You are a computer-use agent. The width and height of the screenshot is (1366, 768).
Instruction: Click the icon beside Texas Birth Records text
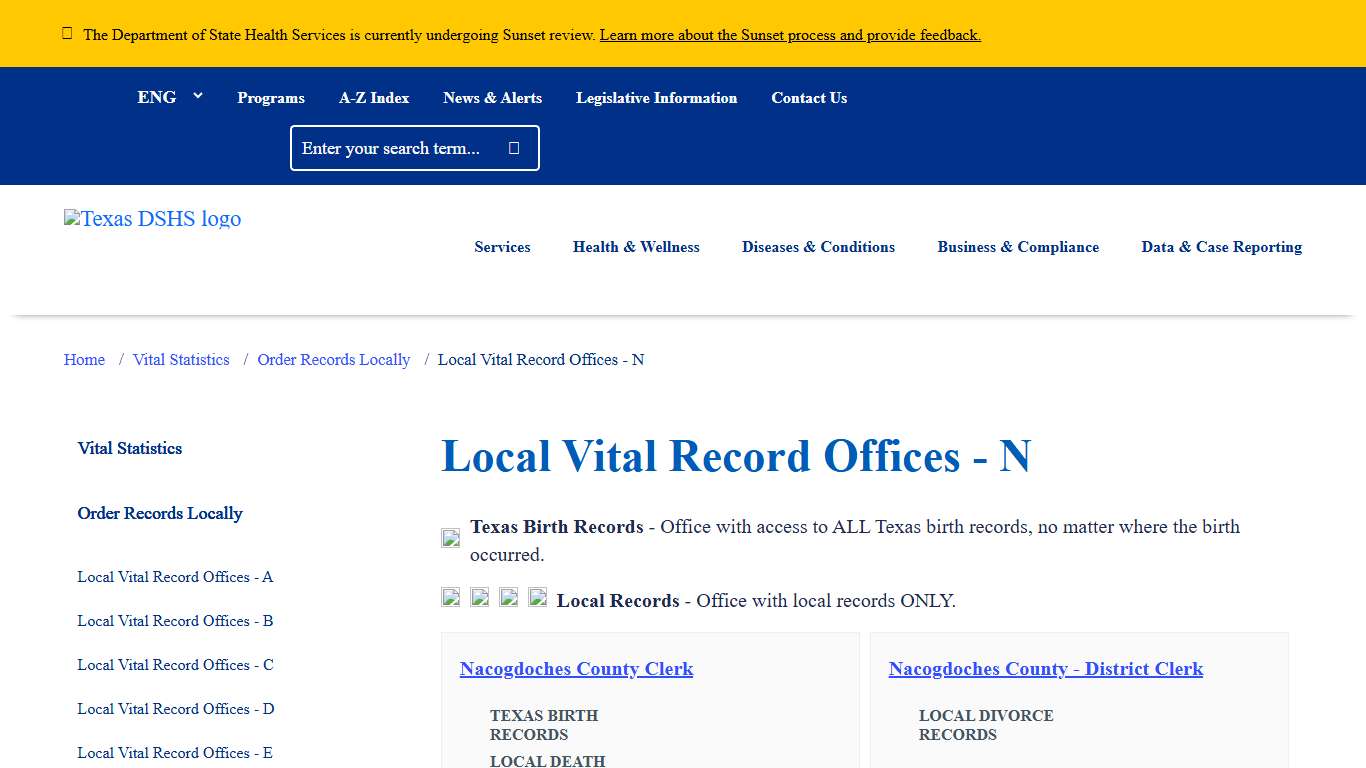(450, 537)
